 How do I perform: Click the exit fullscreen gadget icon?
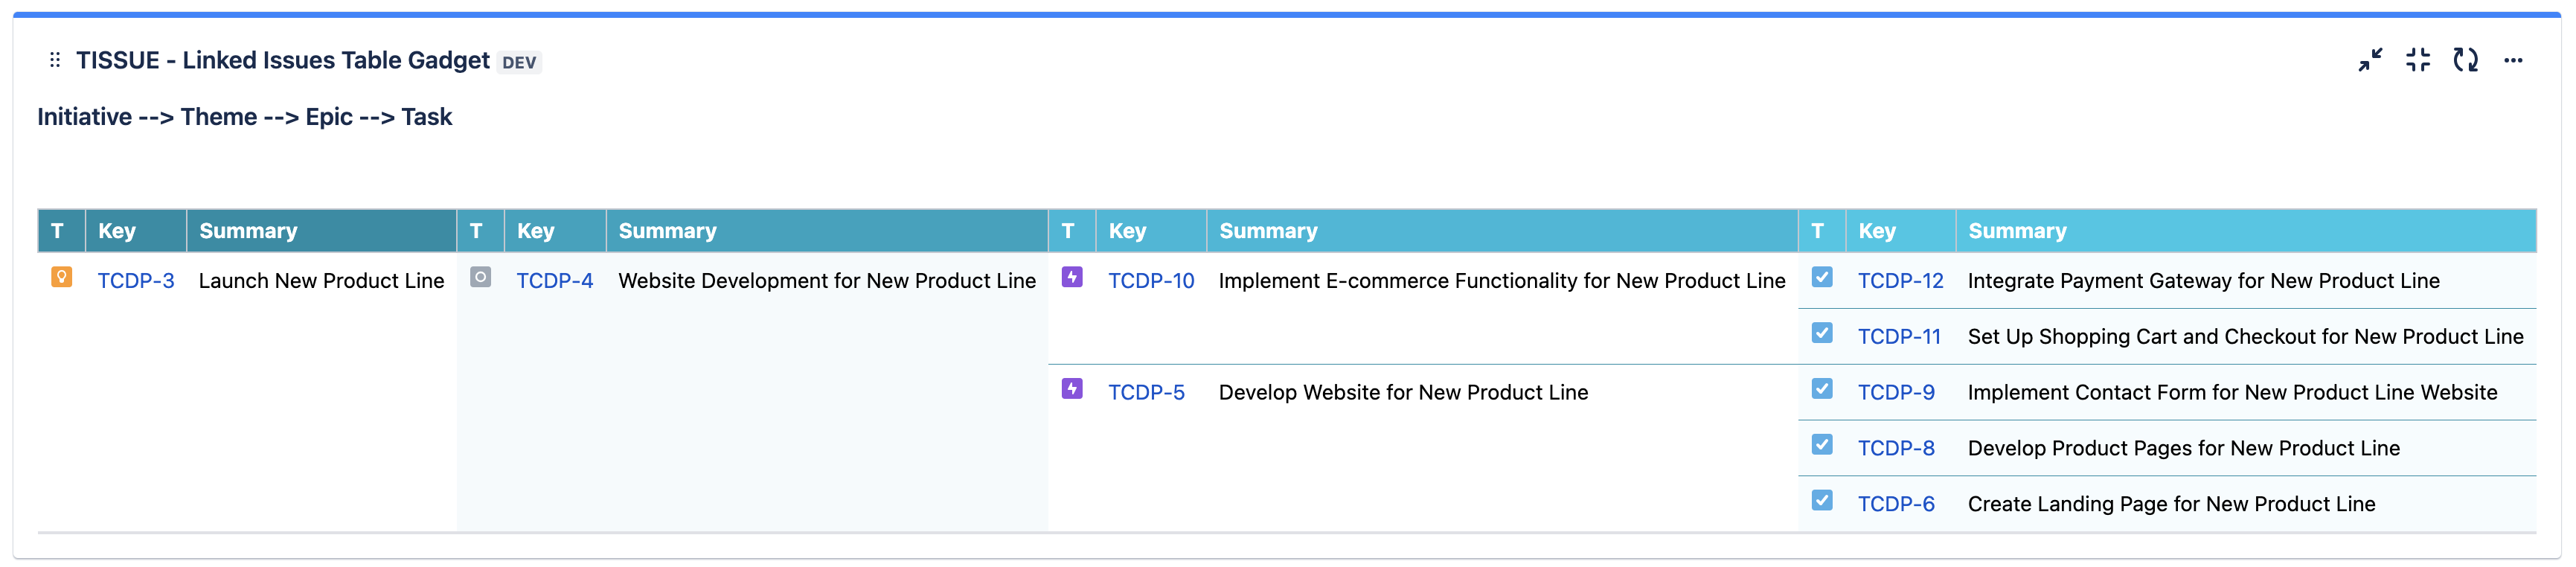coord(2417,60)
